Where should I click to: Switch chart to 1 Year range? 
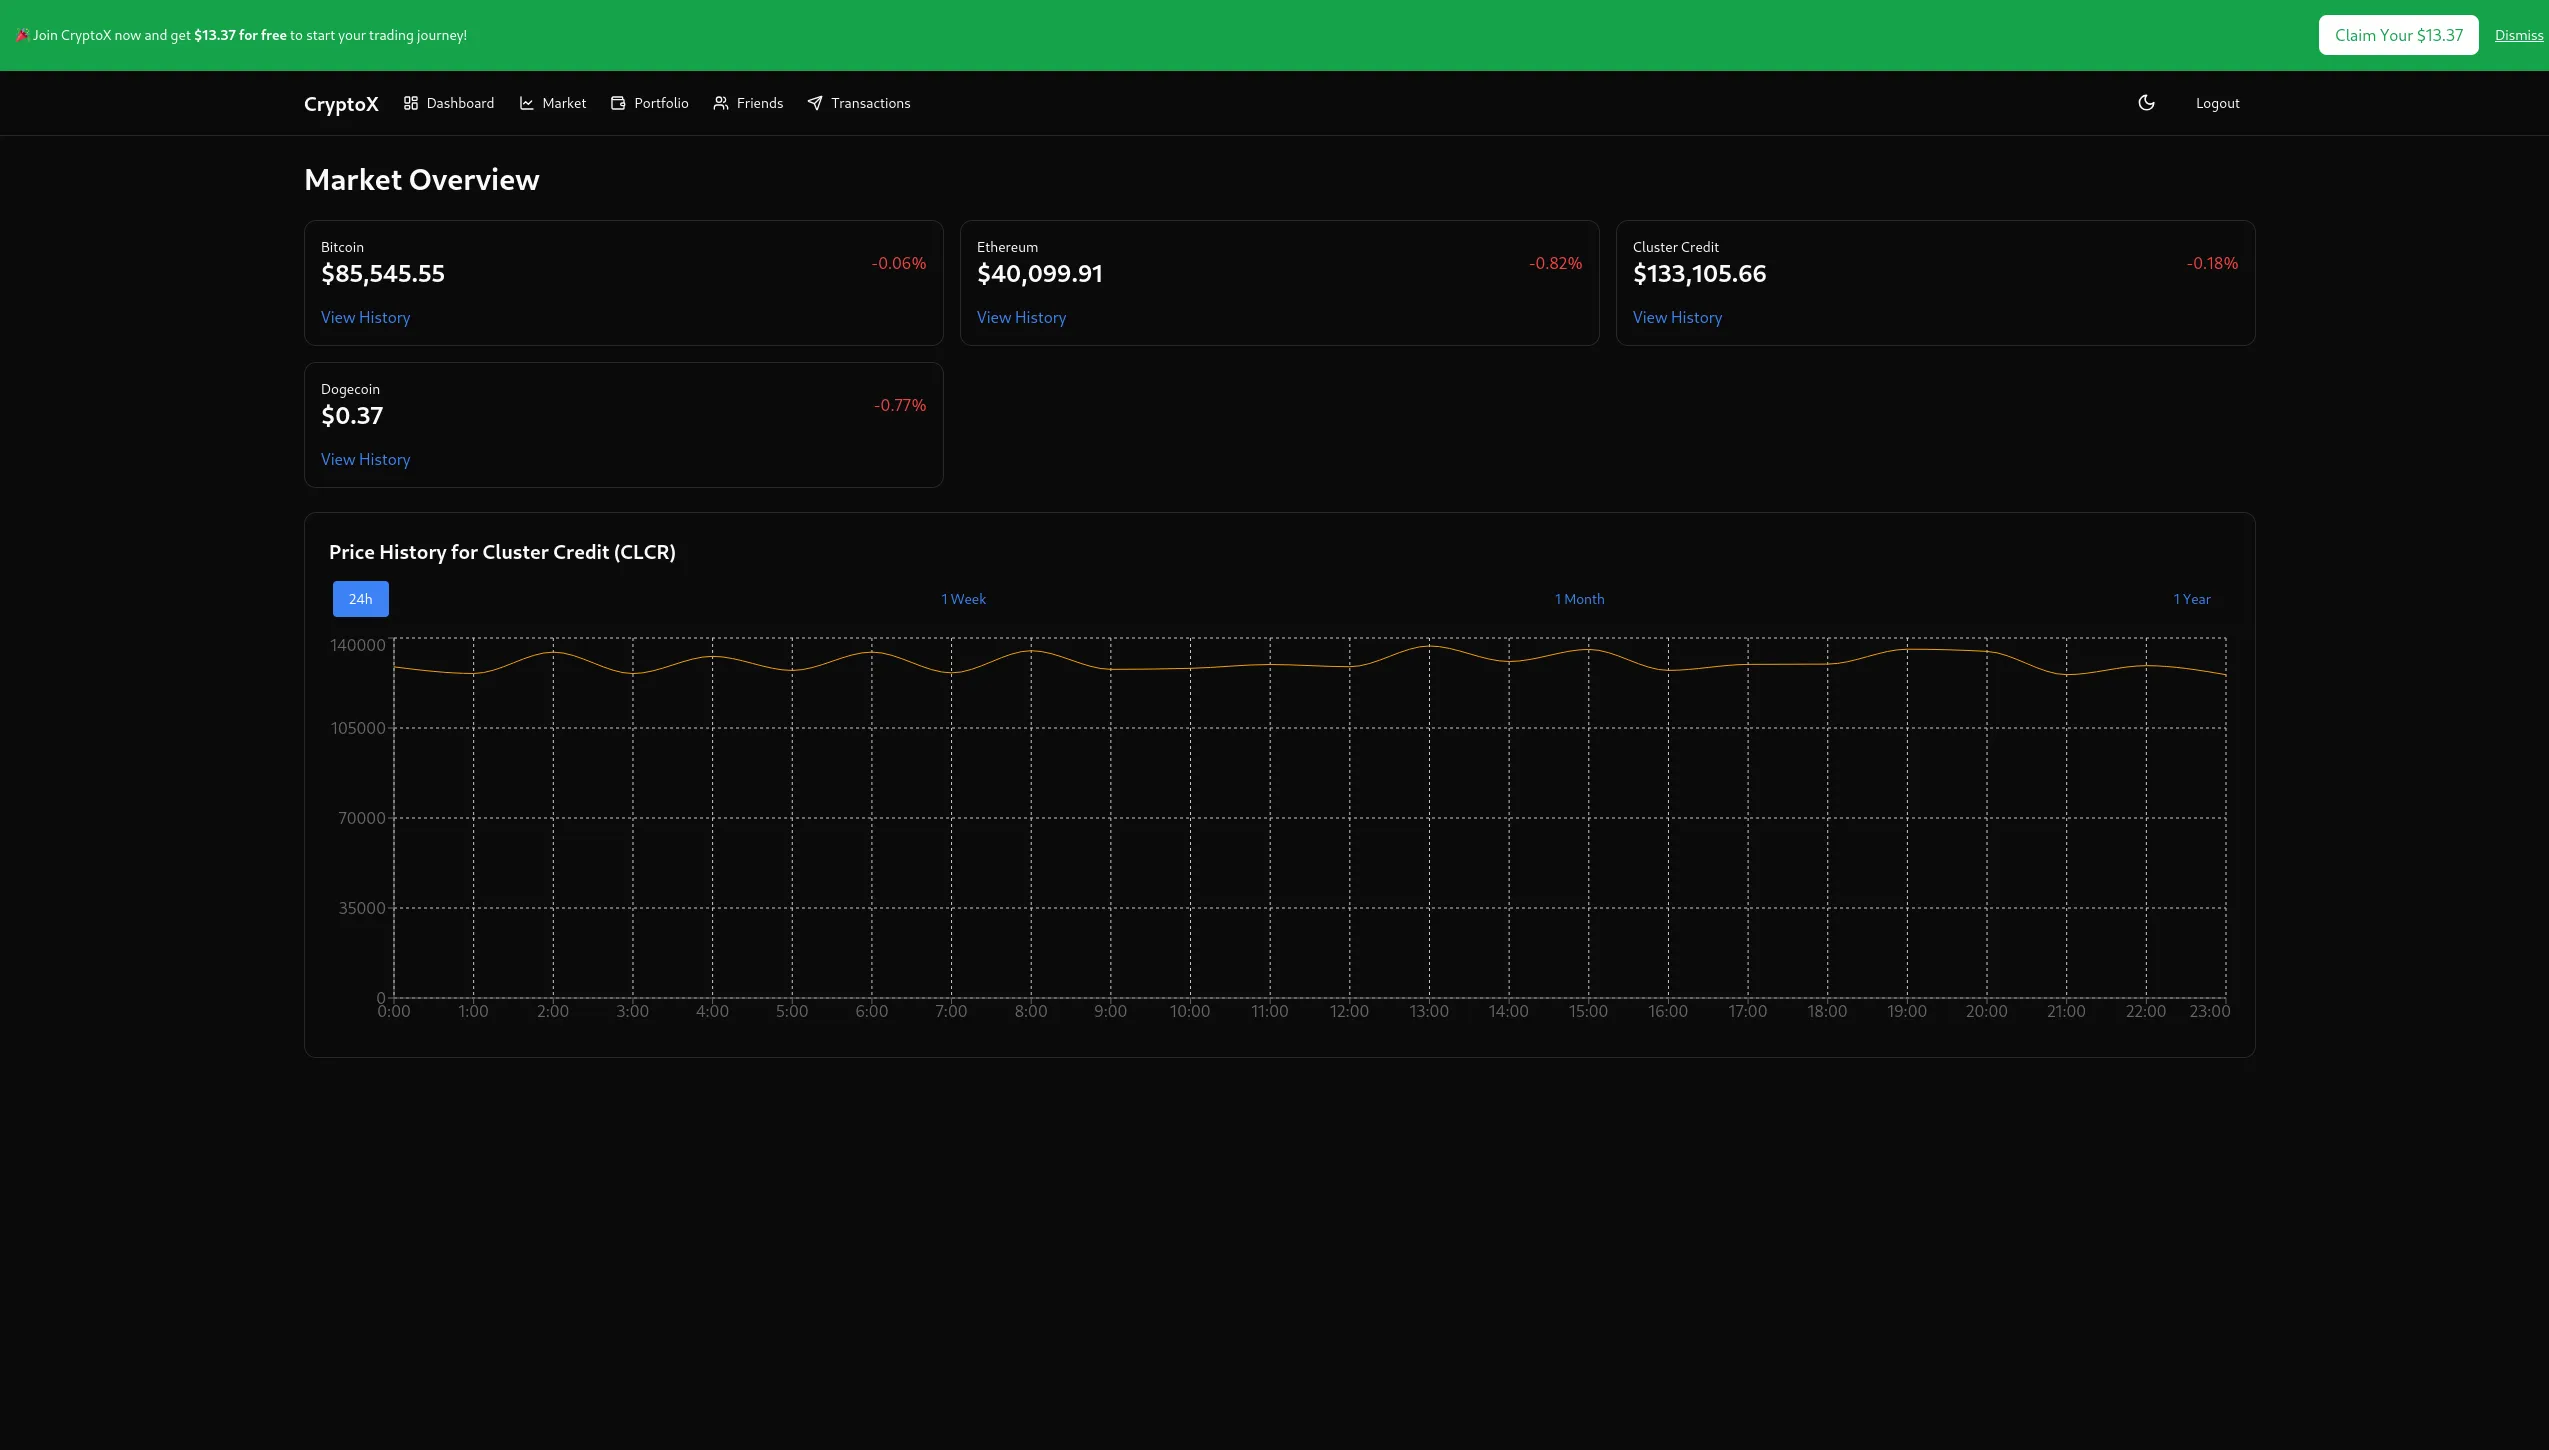click(x=2191, y=599)
